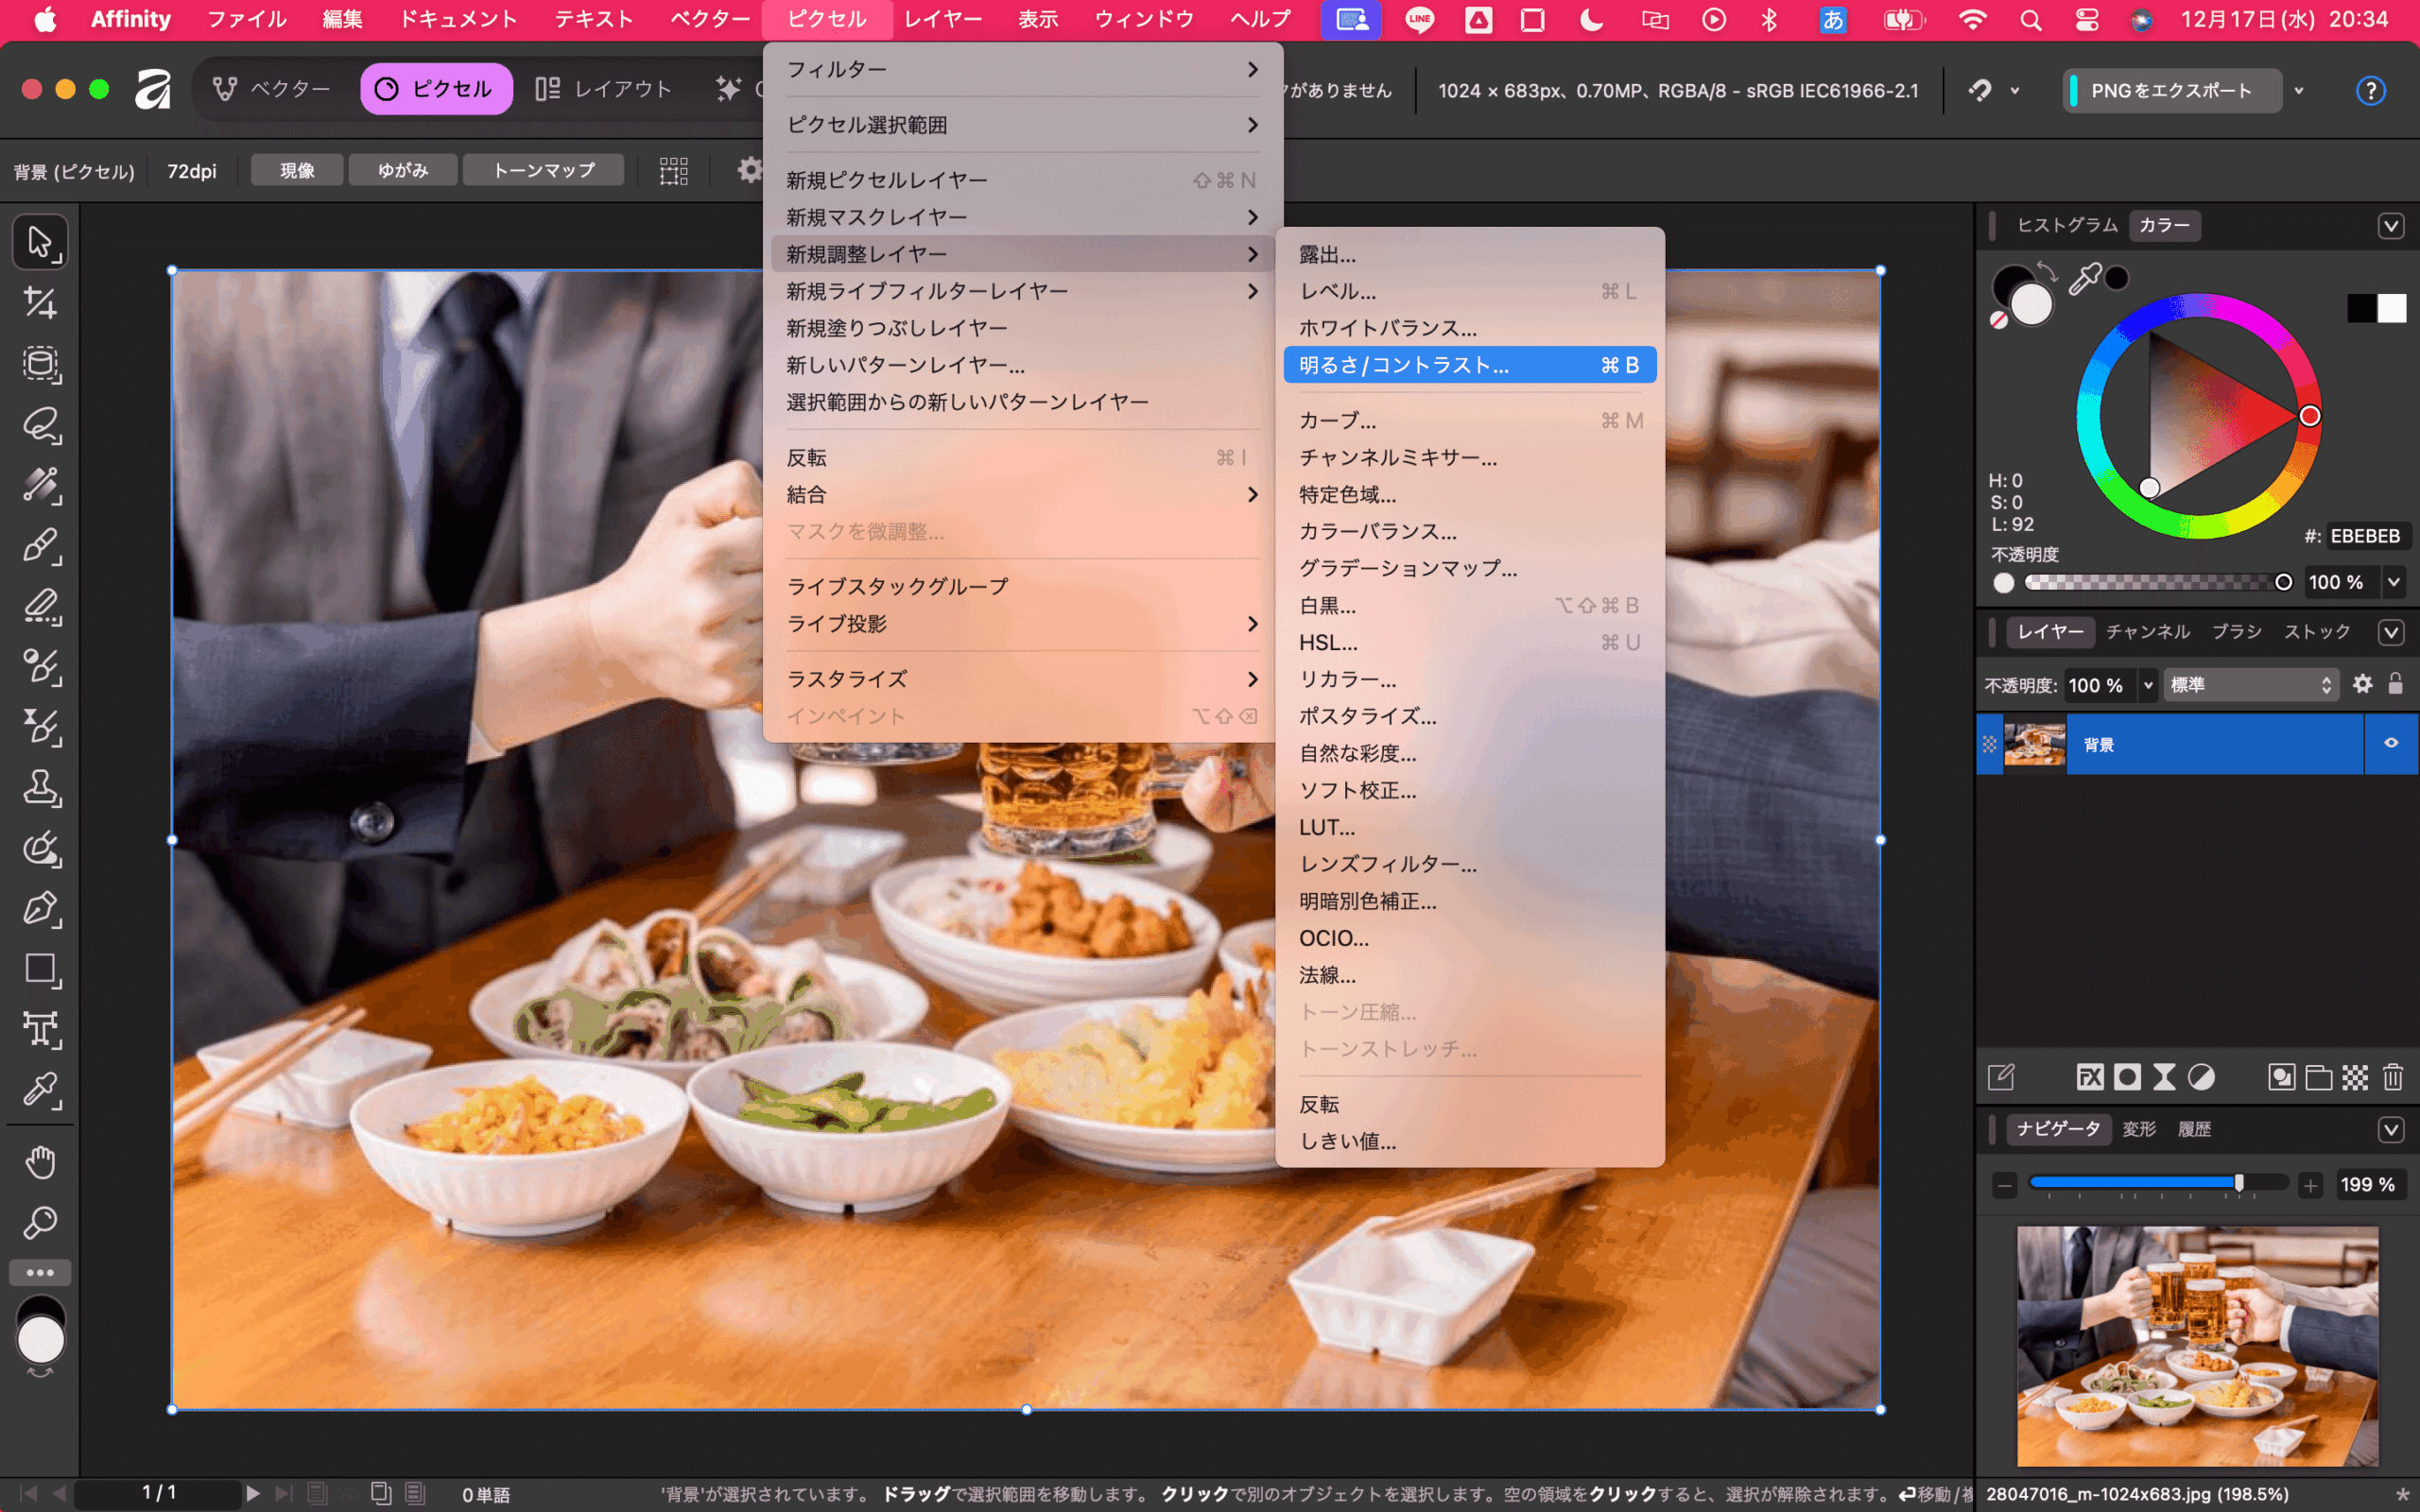Click the トーンマップ button

[543, 170]
